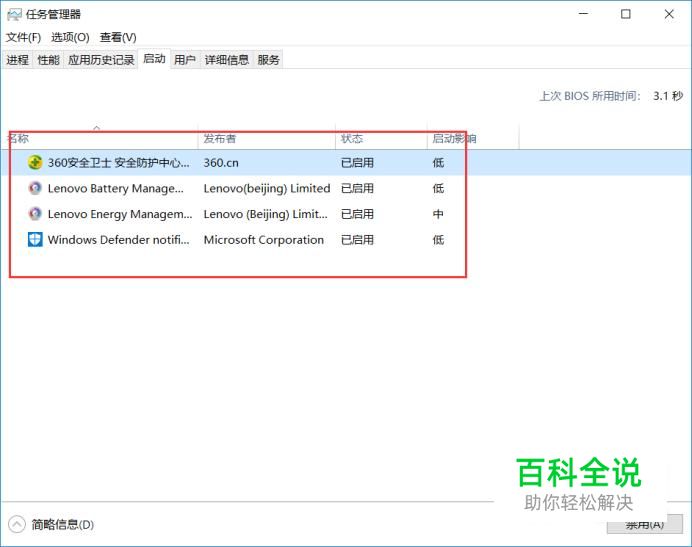Click the 低 impact value for Windows Defender
The height and width of the screenshot is (547, 692).
click(x=438, y=240)
